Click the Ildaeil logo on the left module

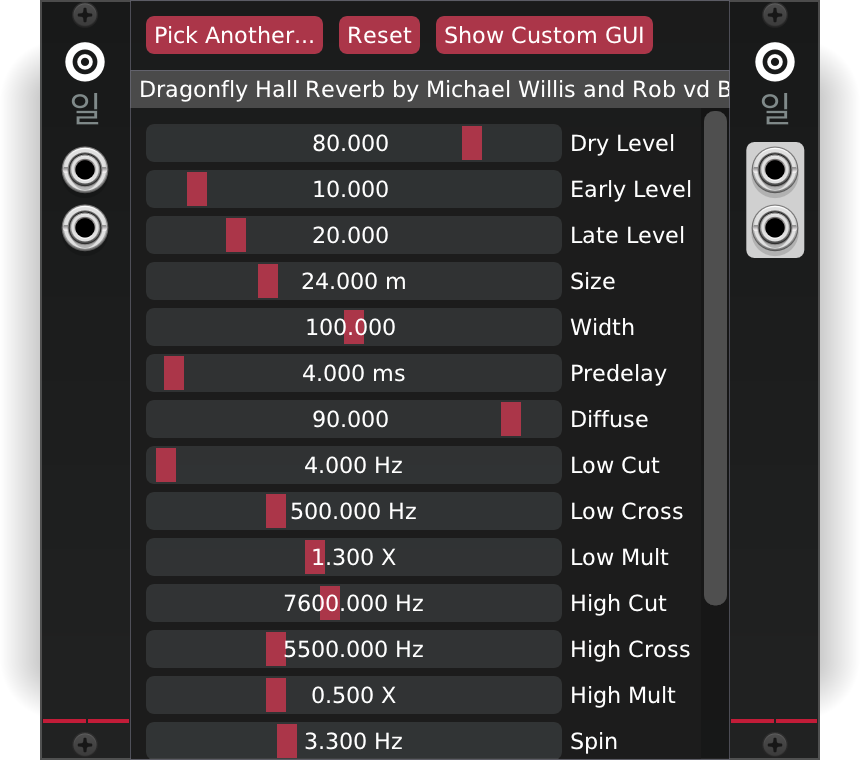(85, 61)
